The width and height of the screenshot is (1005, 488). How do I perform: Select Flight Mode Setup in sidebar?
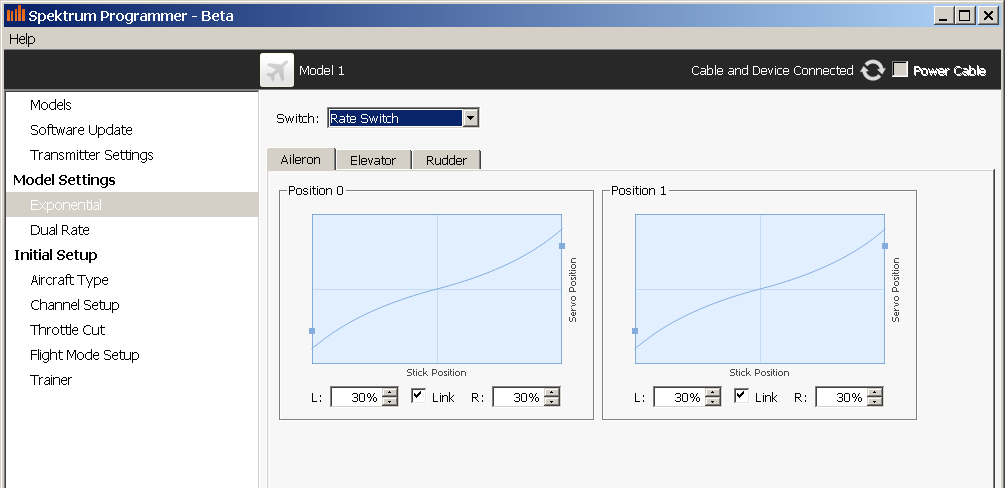click(x=84, y=355)
